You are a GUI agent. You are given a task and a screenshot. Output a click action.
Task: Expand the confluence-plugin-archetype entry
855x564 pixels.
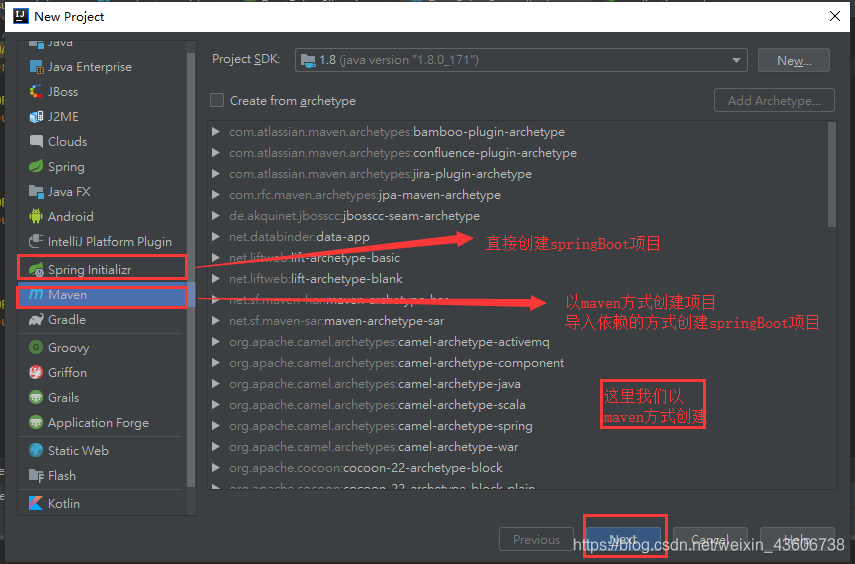pyautogui.click(x=216, y=153)
